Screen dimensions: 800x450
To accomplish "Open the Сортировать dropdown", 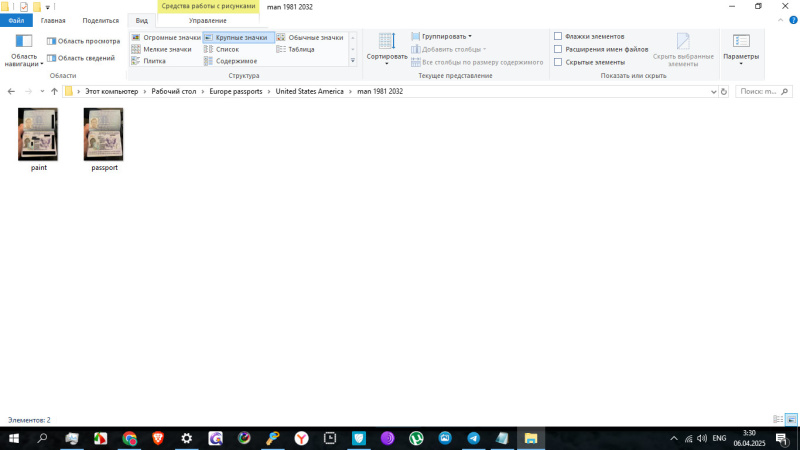I will (387, 48).
